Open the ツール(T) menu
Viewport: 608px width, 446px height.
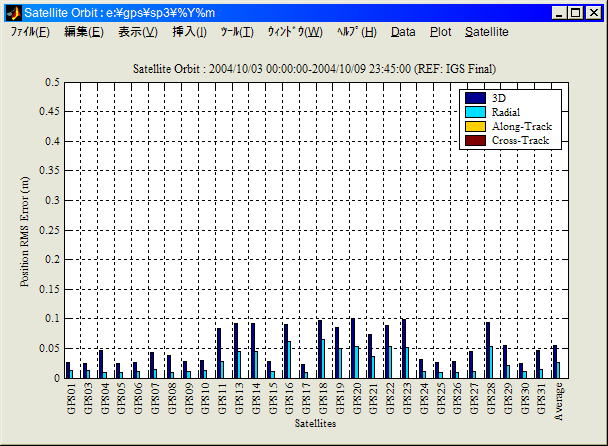237,32
